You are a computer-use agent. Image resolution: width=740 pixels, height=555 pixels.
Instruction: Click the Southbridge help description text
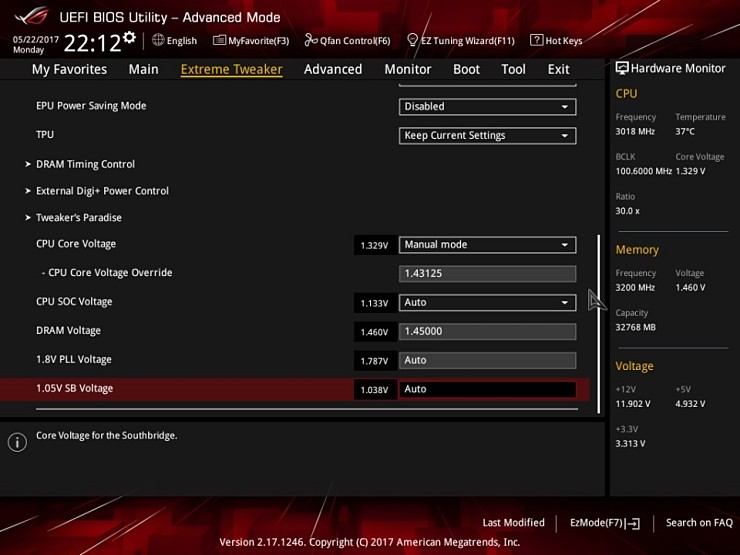click(107, 436)
